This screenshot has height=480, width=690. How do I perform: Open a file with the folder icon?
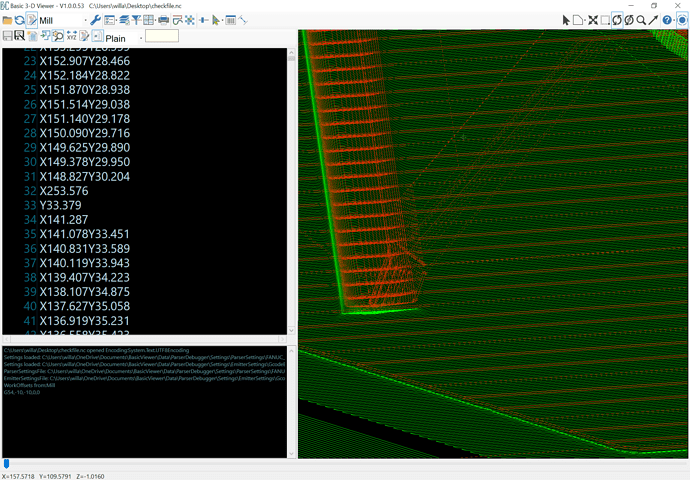click(7, 20)
